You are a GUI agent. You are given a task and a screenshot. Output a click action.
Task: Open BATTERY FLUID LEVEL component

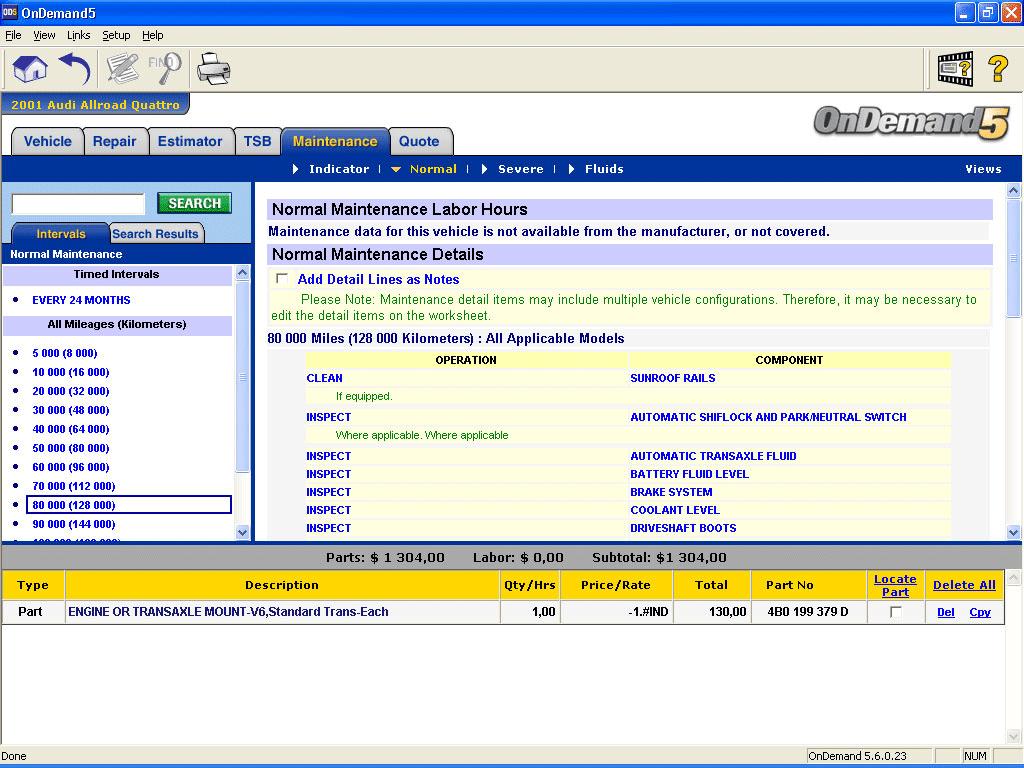click(690, 474)
